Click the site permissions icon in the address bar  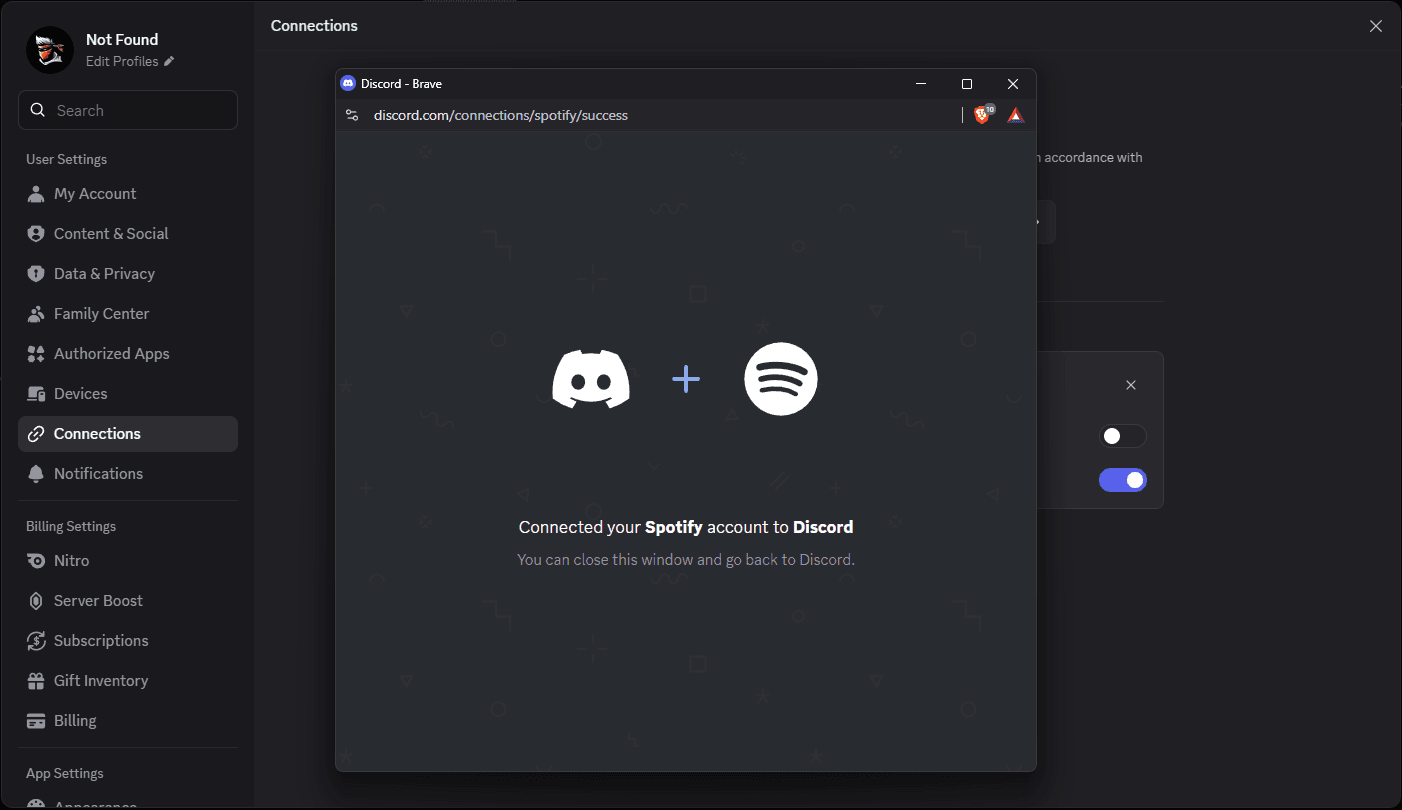[352, 114]
